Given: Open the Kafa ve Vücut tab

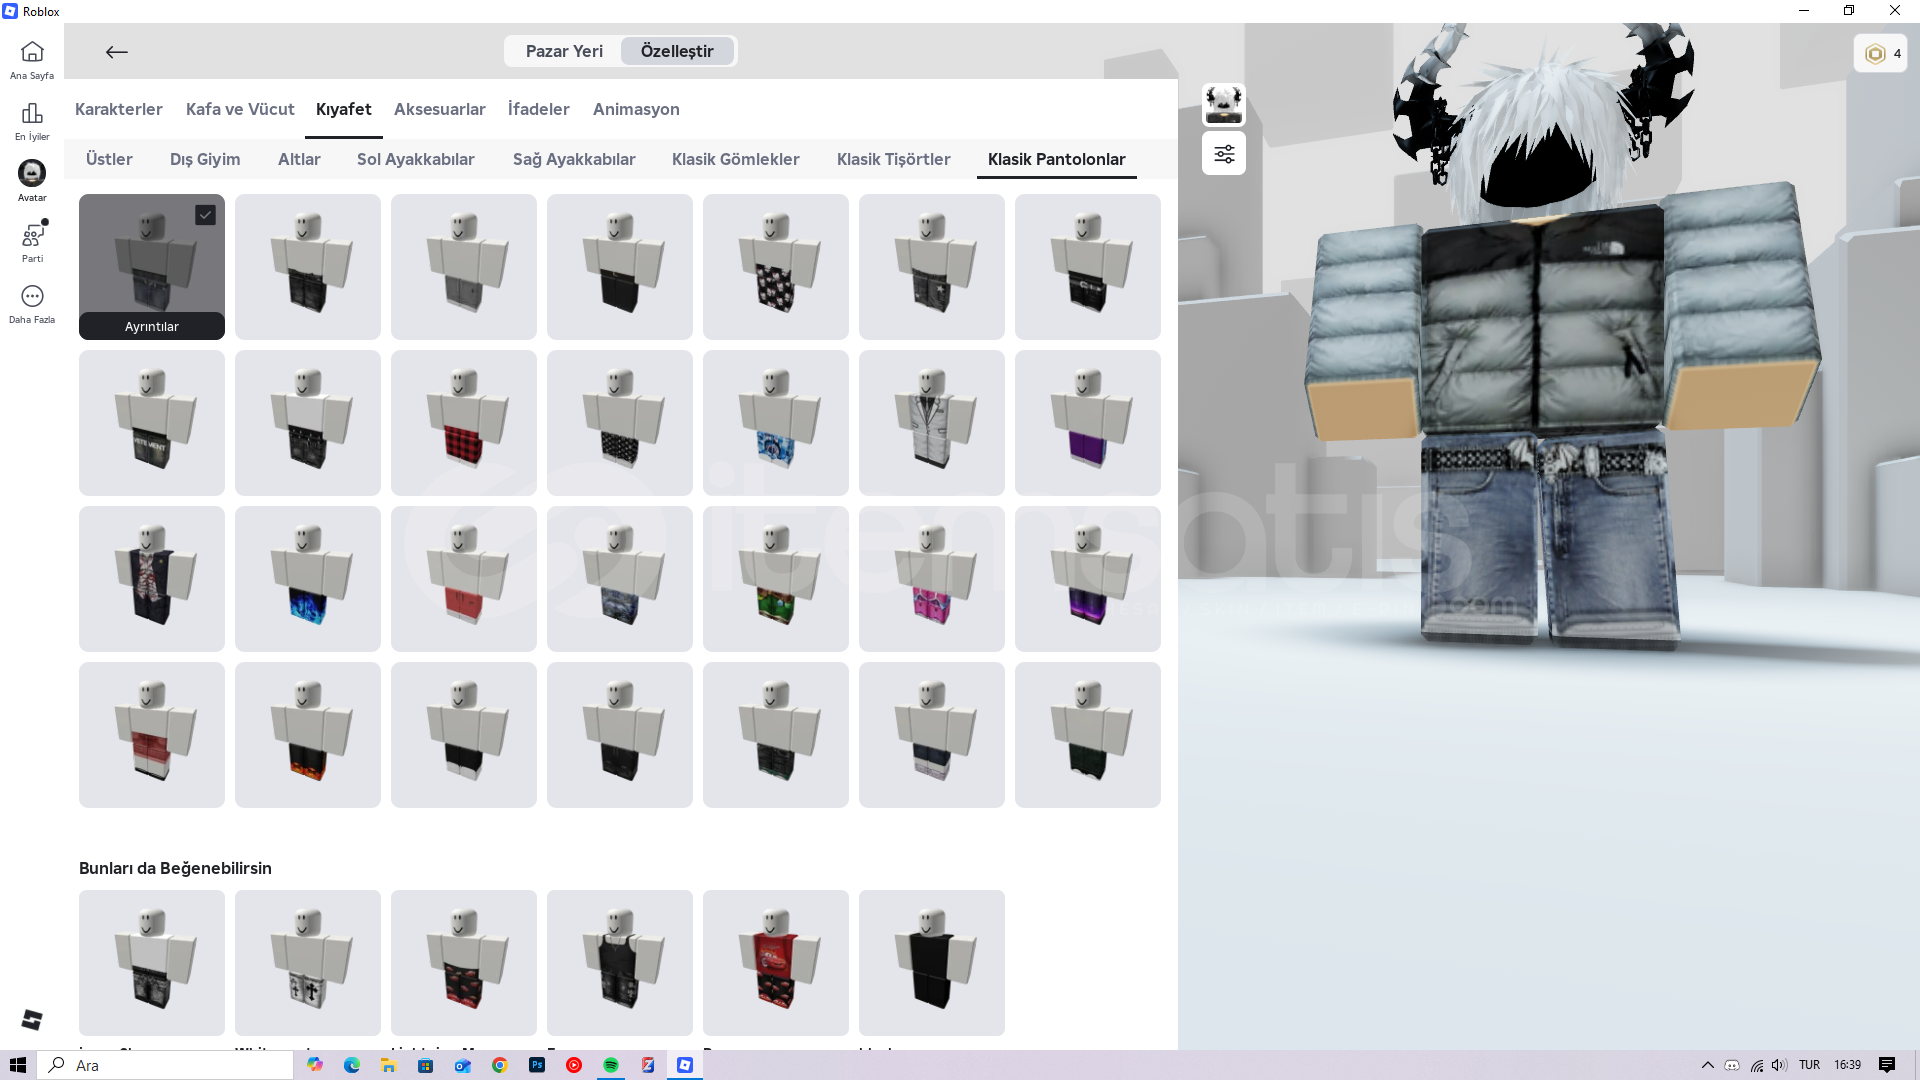Looking at the screenshot, I should (240, 109).
